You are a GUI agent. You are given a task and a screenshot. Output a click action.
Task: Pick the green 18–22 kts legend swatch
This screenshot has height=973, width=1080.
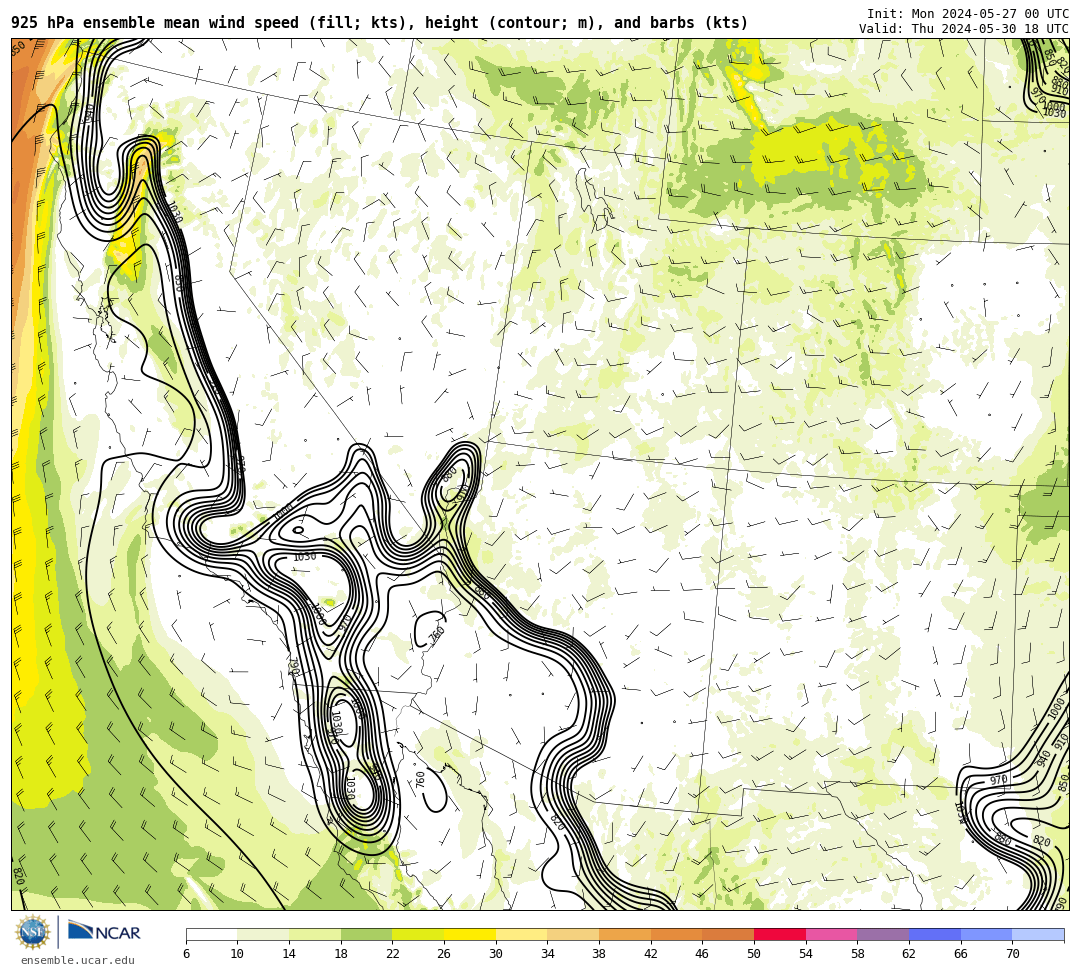(x=366, y=934)
